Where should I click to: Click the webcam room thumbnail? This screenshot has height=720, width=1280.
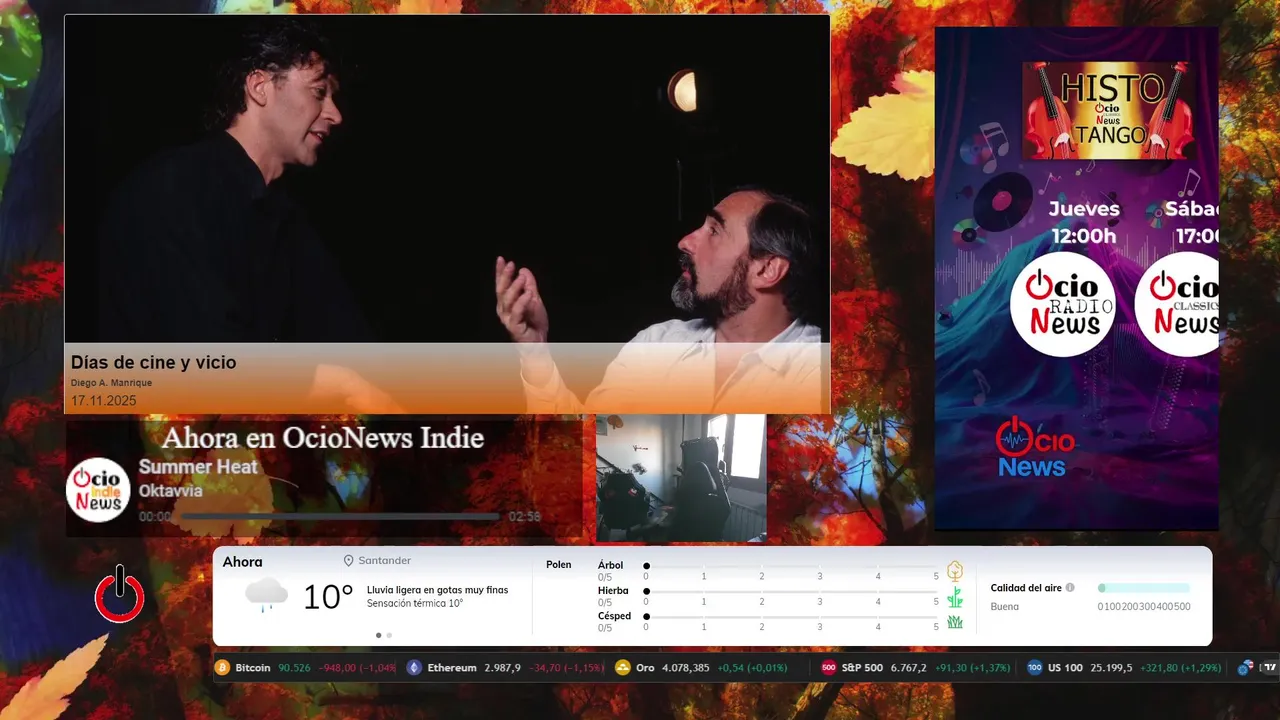coord(681,478)
